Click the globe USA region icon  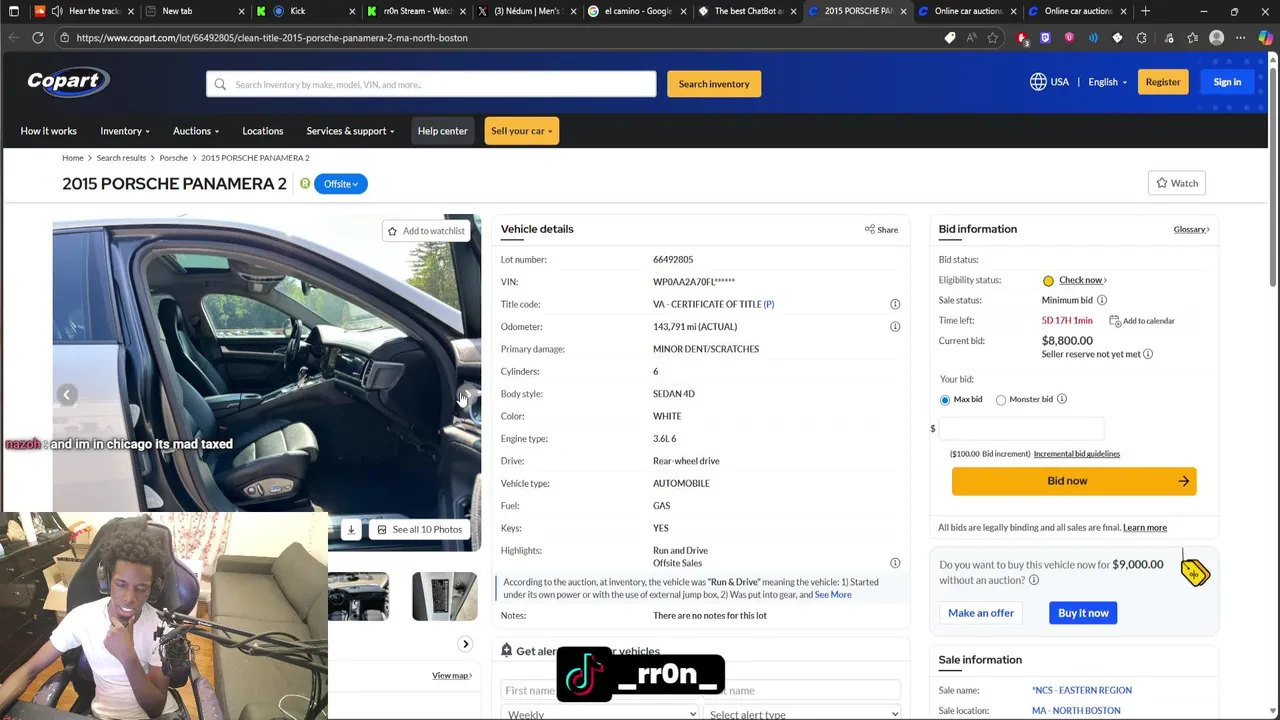(1038, 82)
